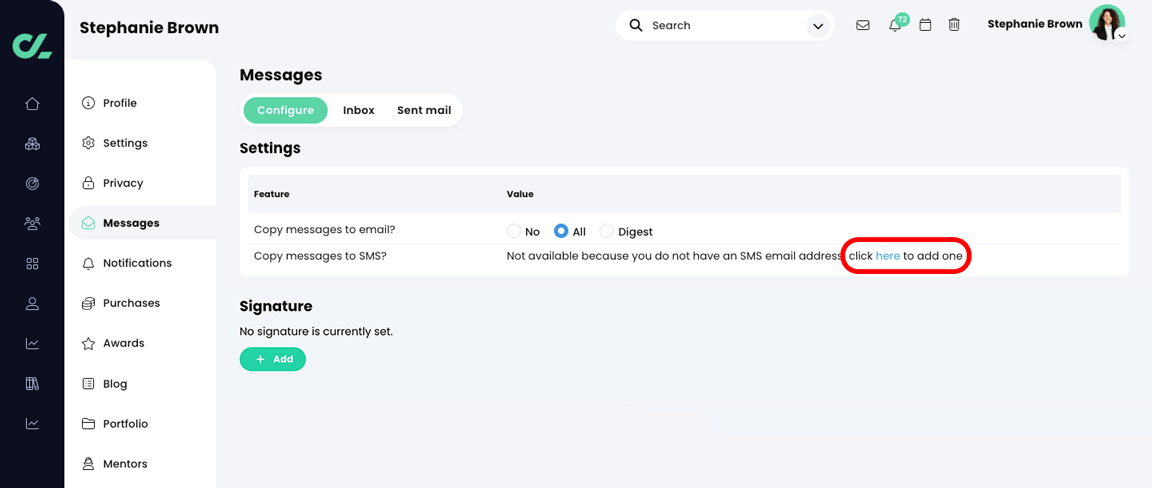The height and width of the screenshot is (488, 1152).
Task: Click the magnifying glass search icon
Action: [636, 25]
